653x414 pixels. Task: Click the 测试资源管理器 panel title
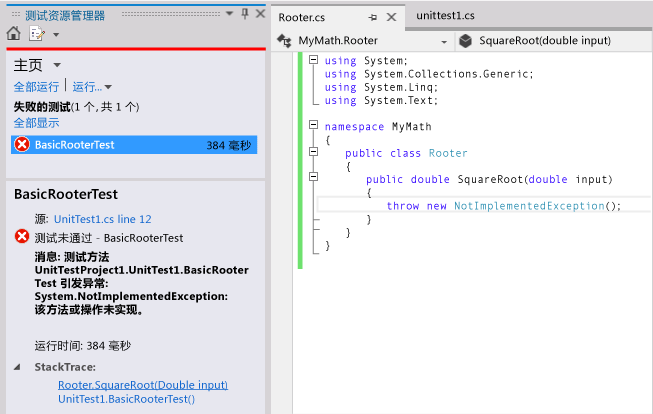point(65,16)
